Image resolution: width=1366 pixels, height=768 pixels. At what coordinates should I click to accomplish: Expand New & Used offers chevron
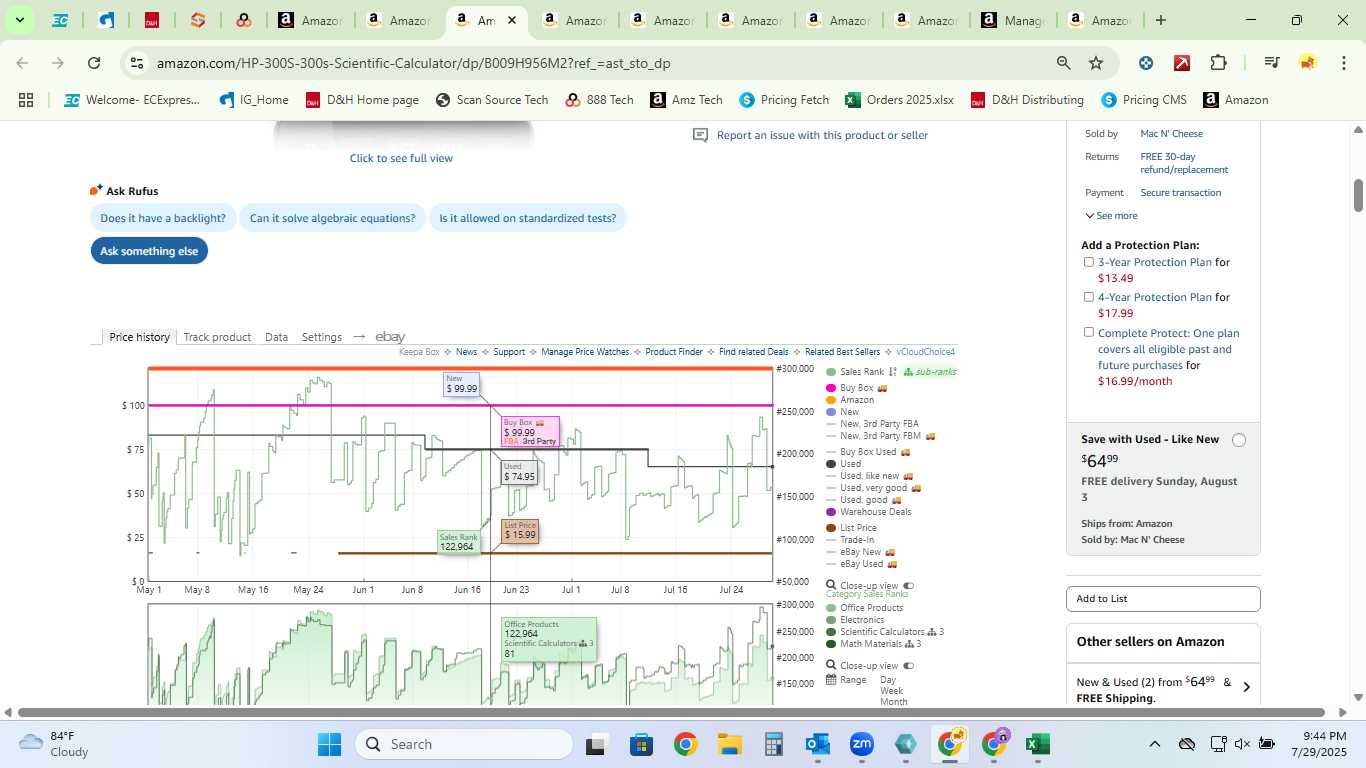pyautogui.click(x=1246, y=687)
